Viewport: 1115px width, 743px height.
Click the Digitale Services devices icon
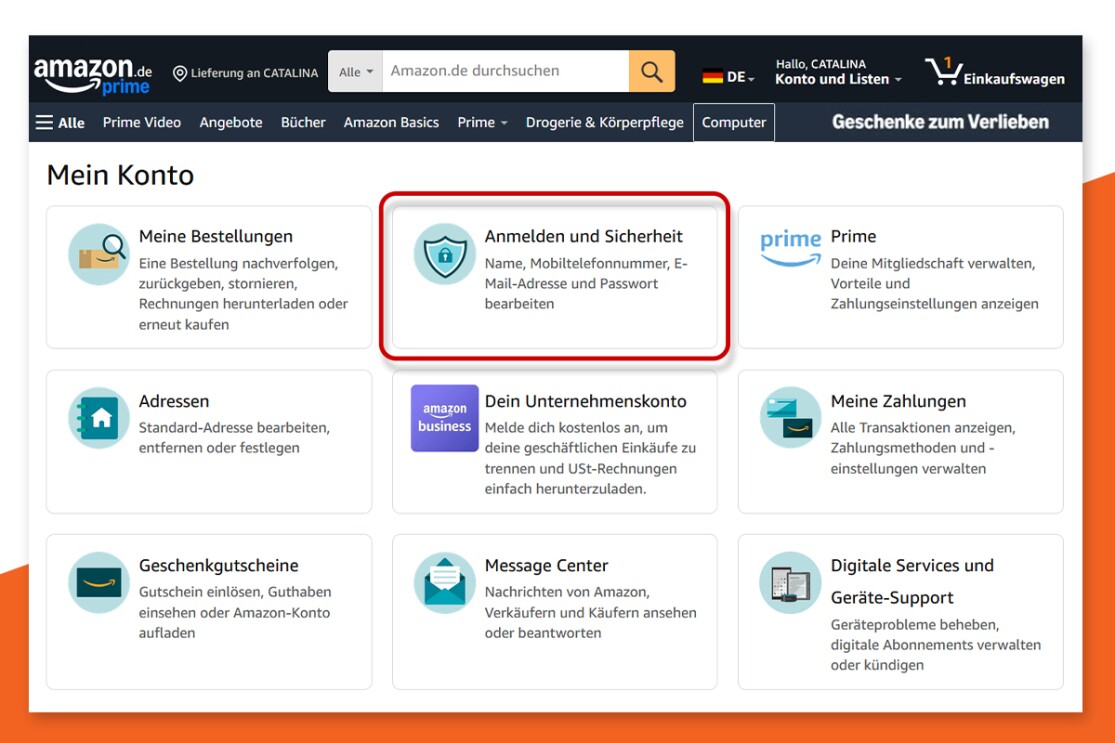790,582
